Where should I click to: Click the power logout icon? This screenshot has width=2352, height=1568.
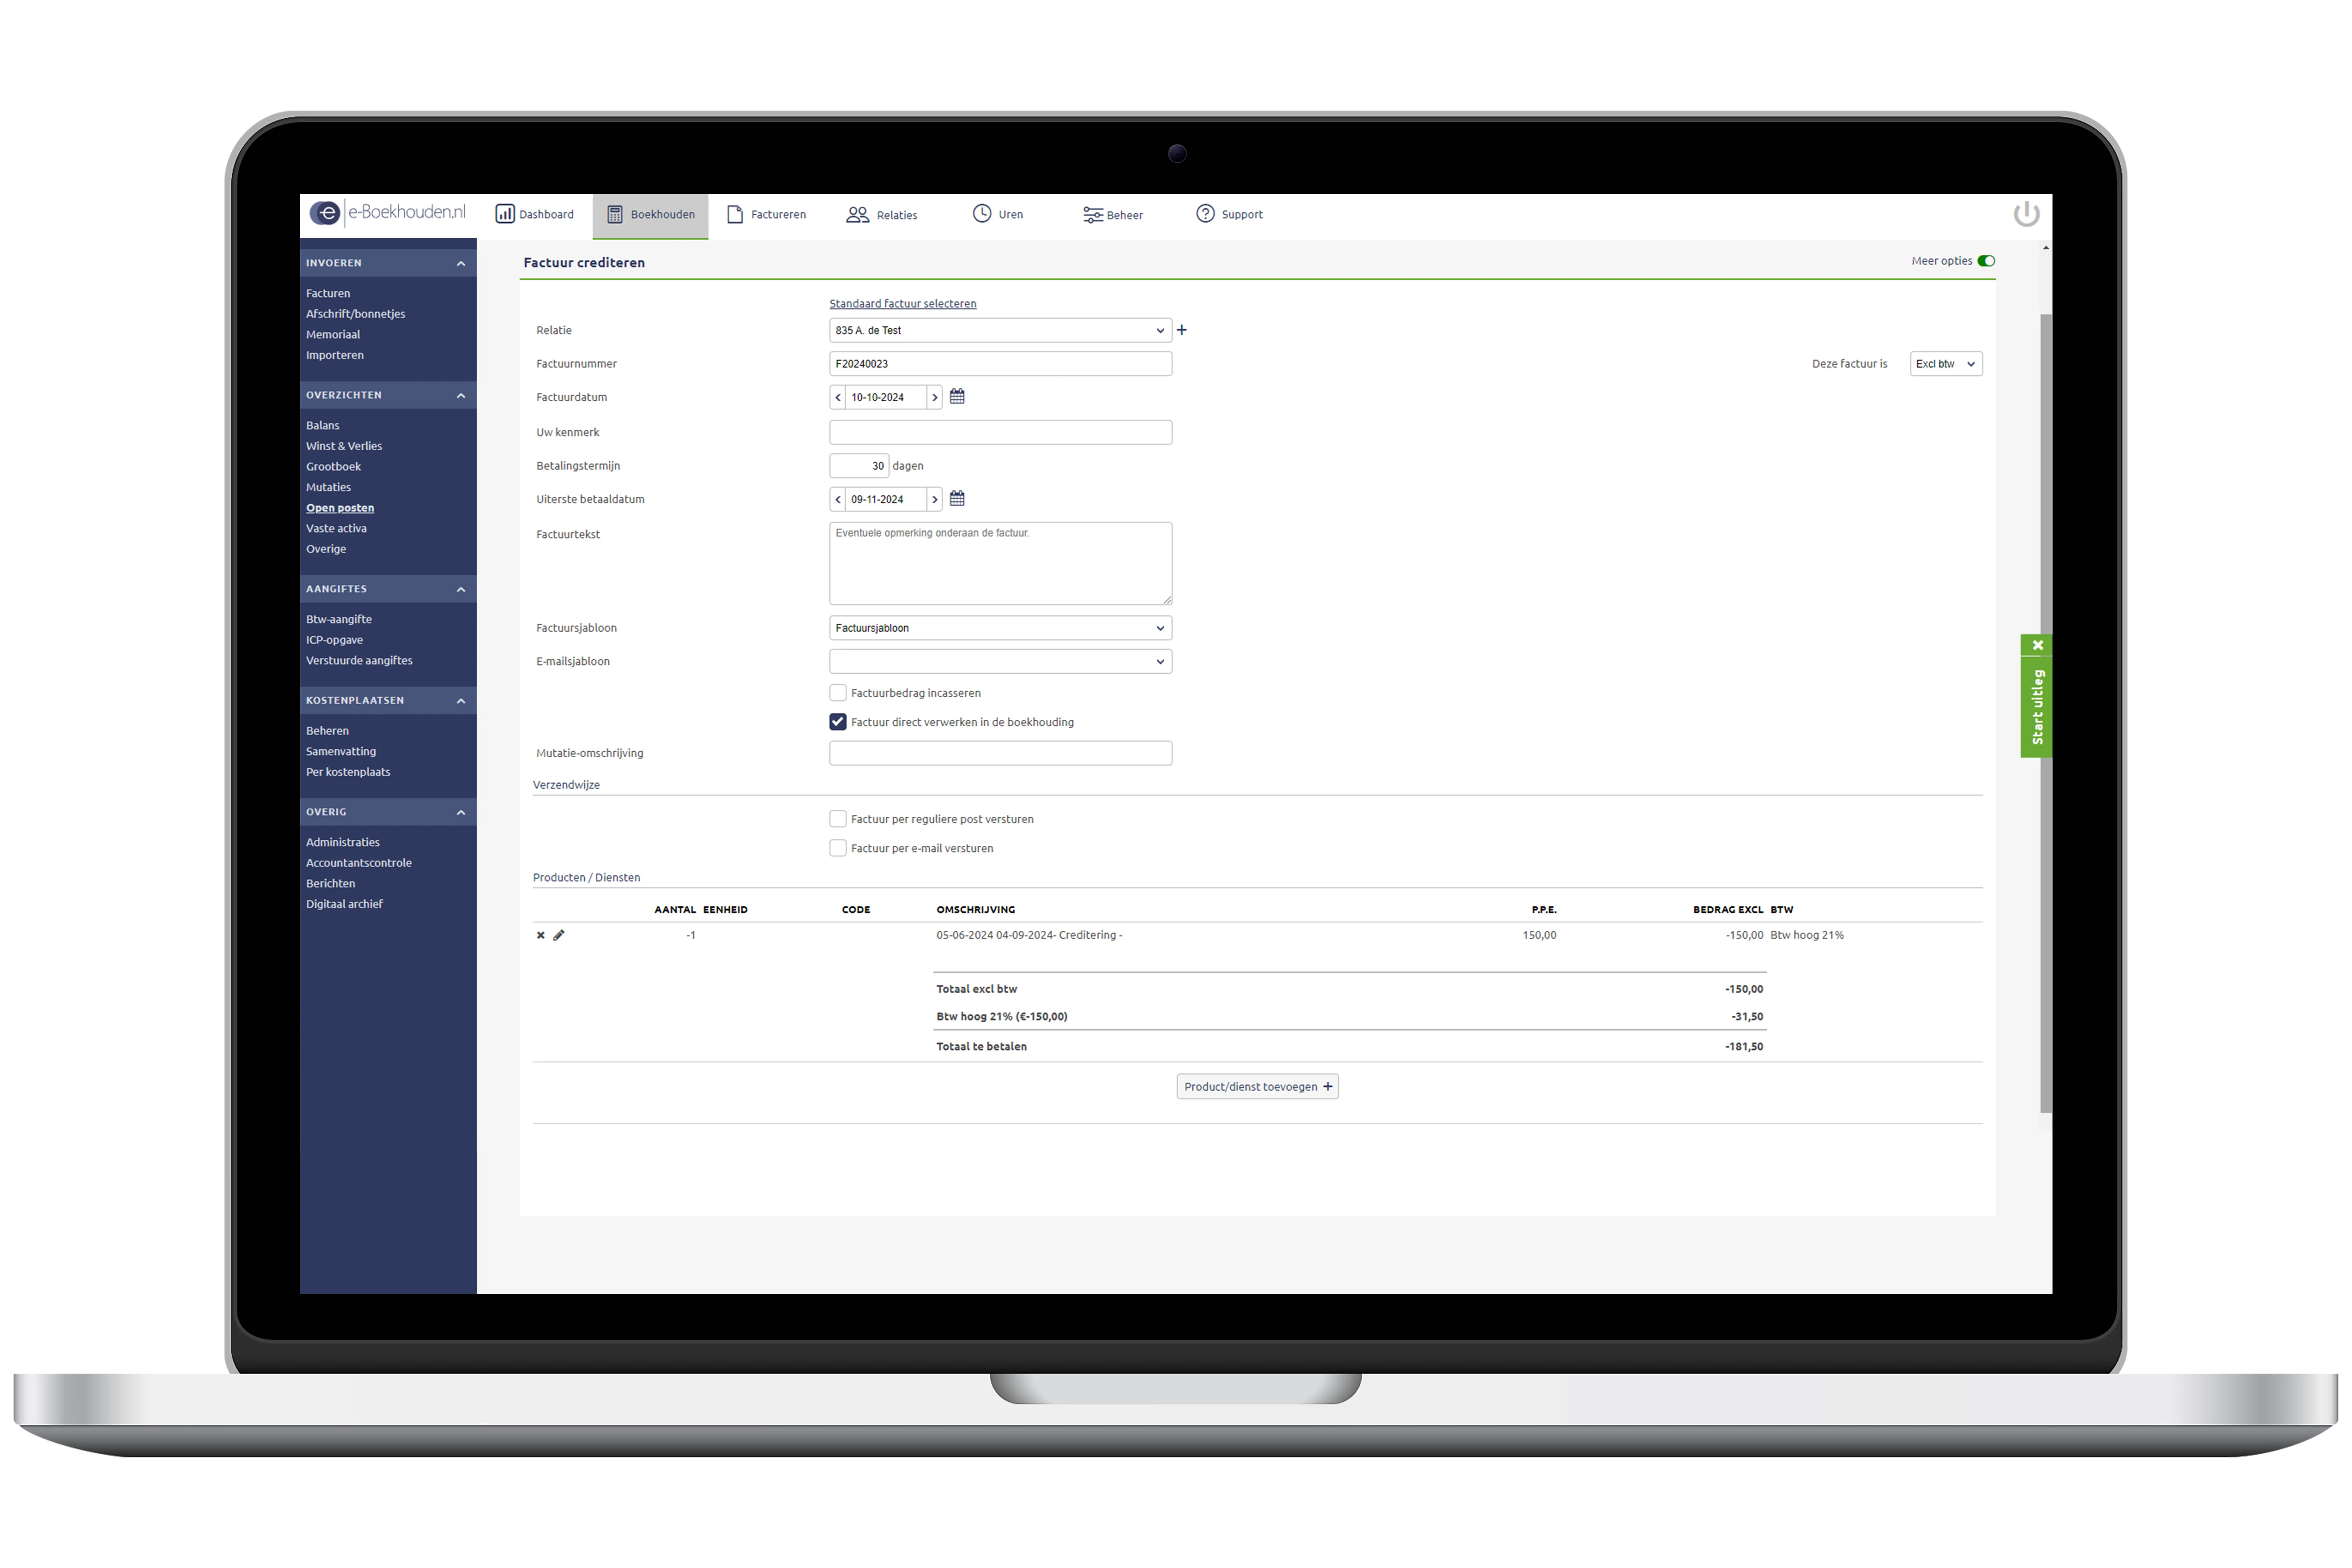click(2026, 214)
